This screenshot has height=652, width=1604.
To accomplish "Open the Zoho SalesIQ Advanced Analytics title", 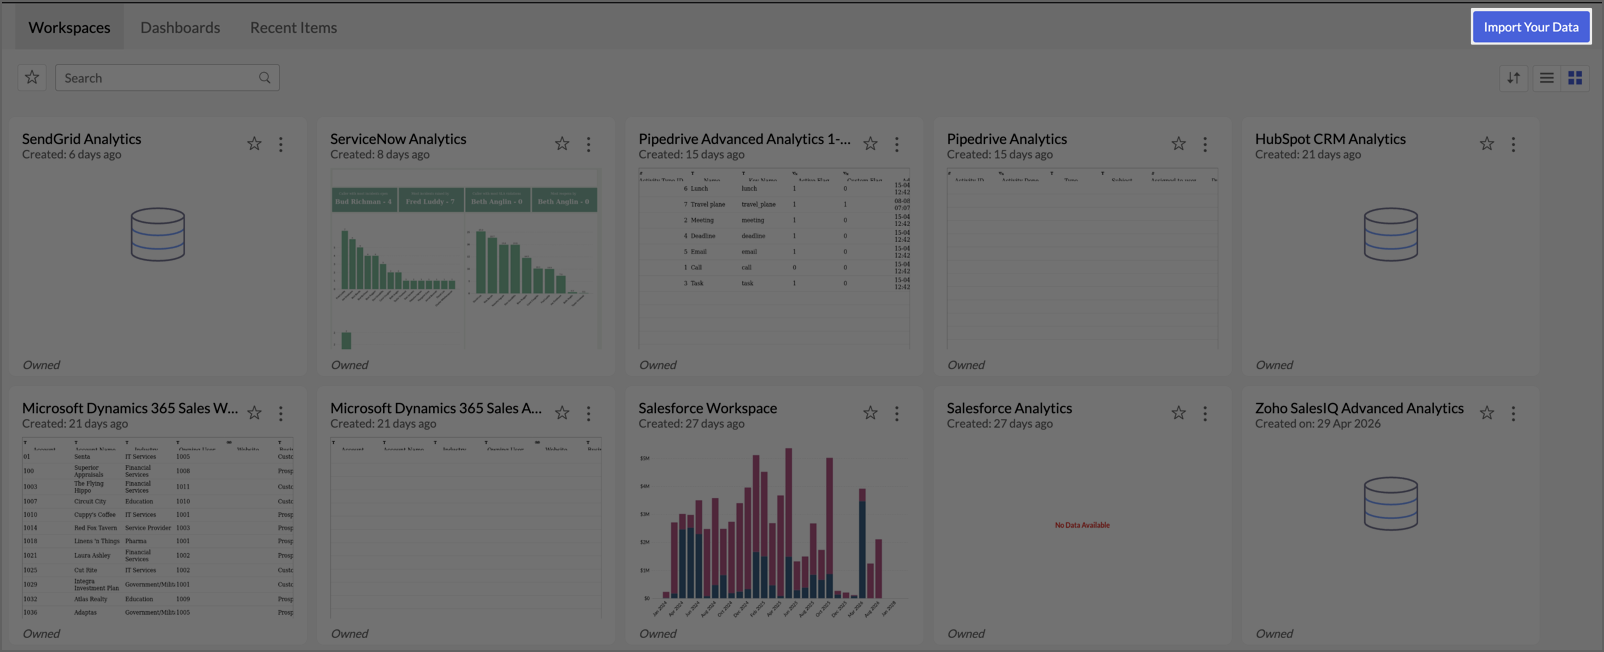I will (x=1359, y=408).
